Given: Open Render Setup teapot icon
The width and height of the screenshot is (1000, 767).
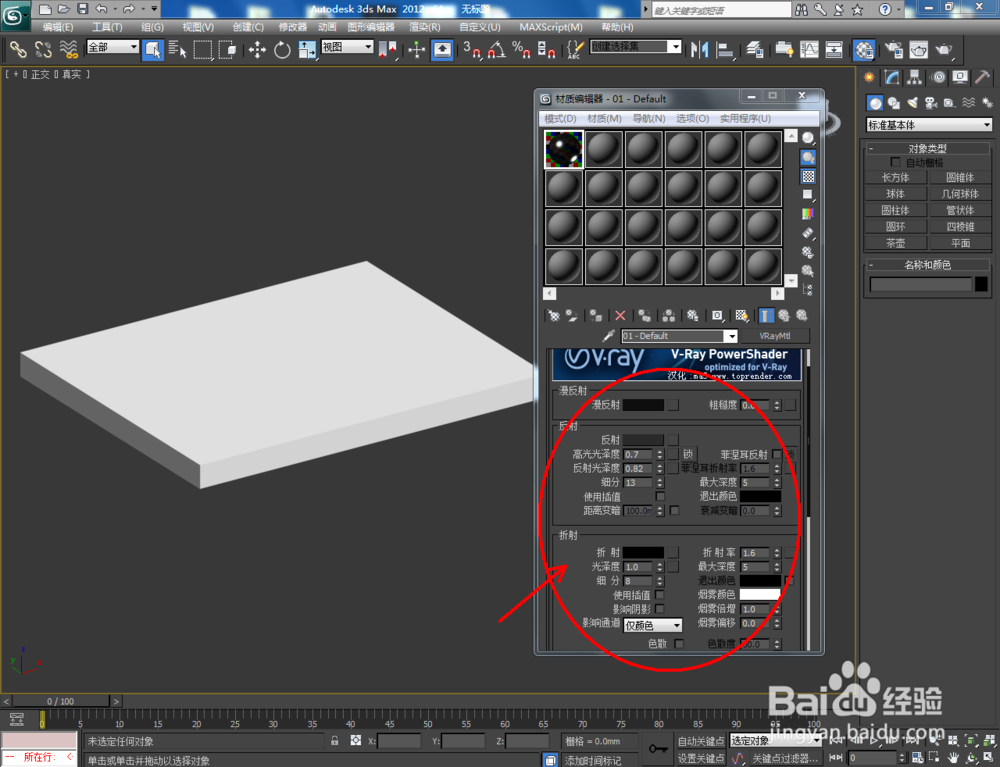Looking at the screenshot, I should point(894,50).
